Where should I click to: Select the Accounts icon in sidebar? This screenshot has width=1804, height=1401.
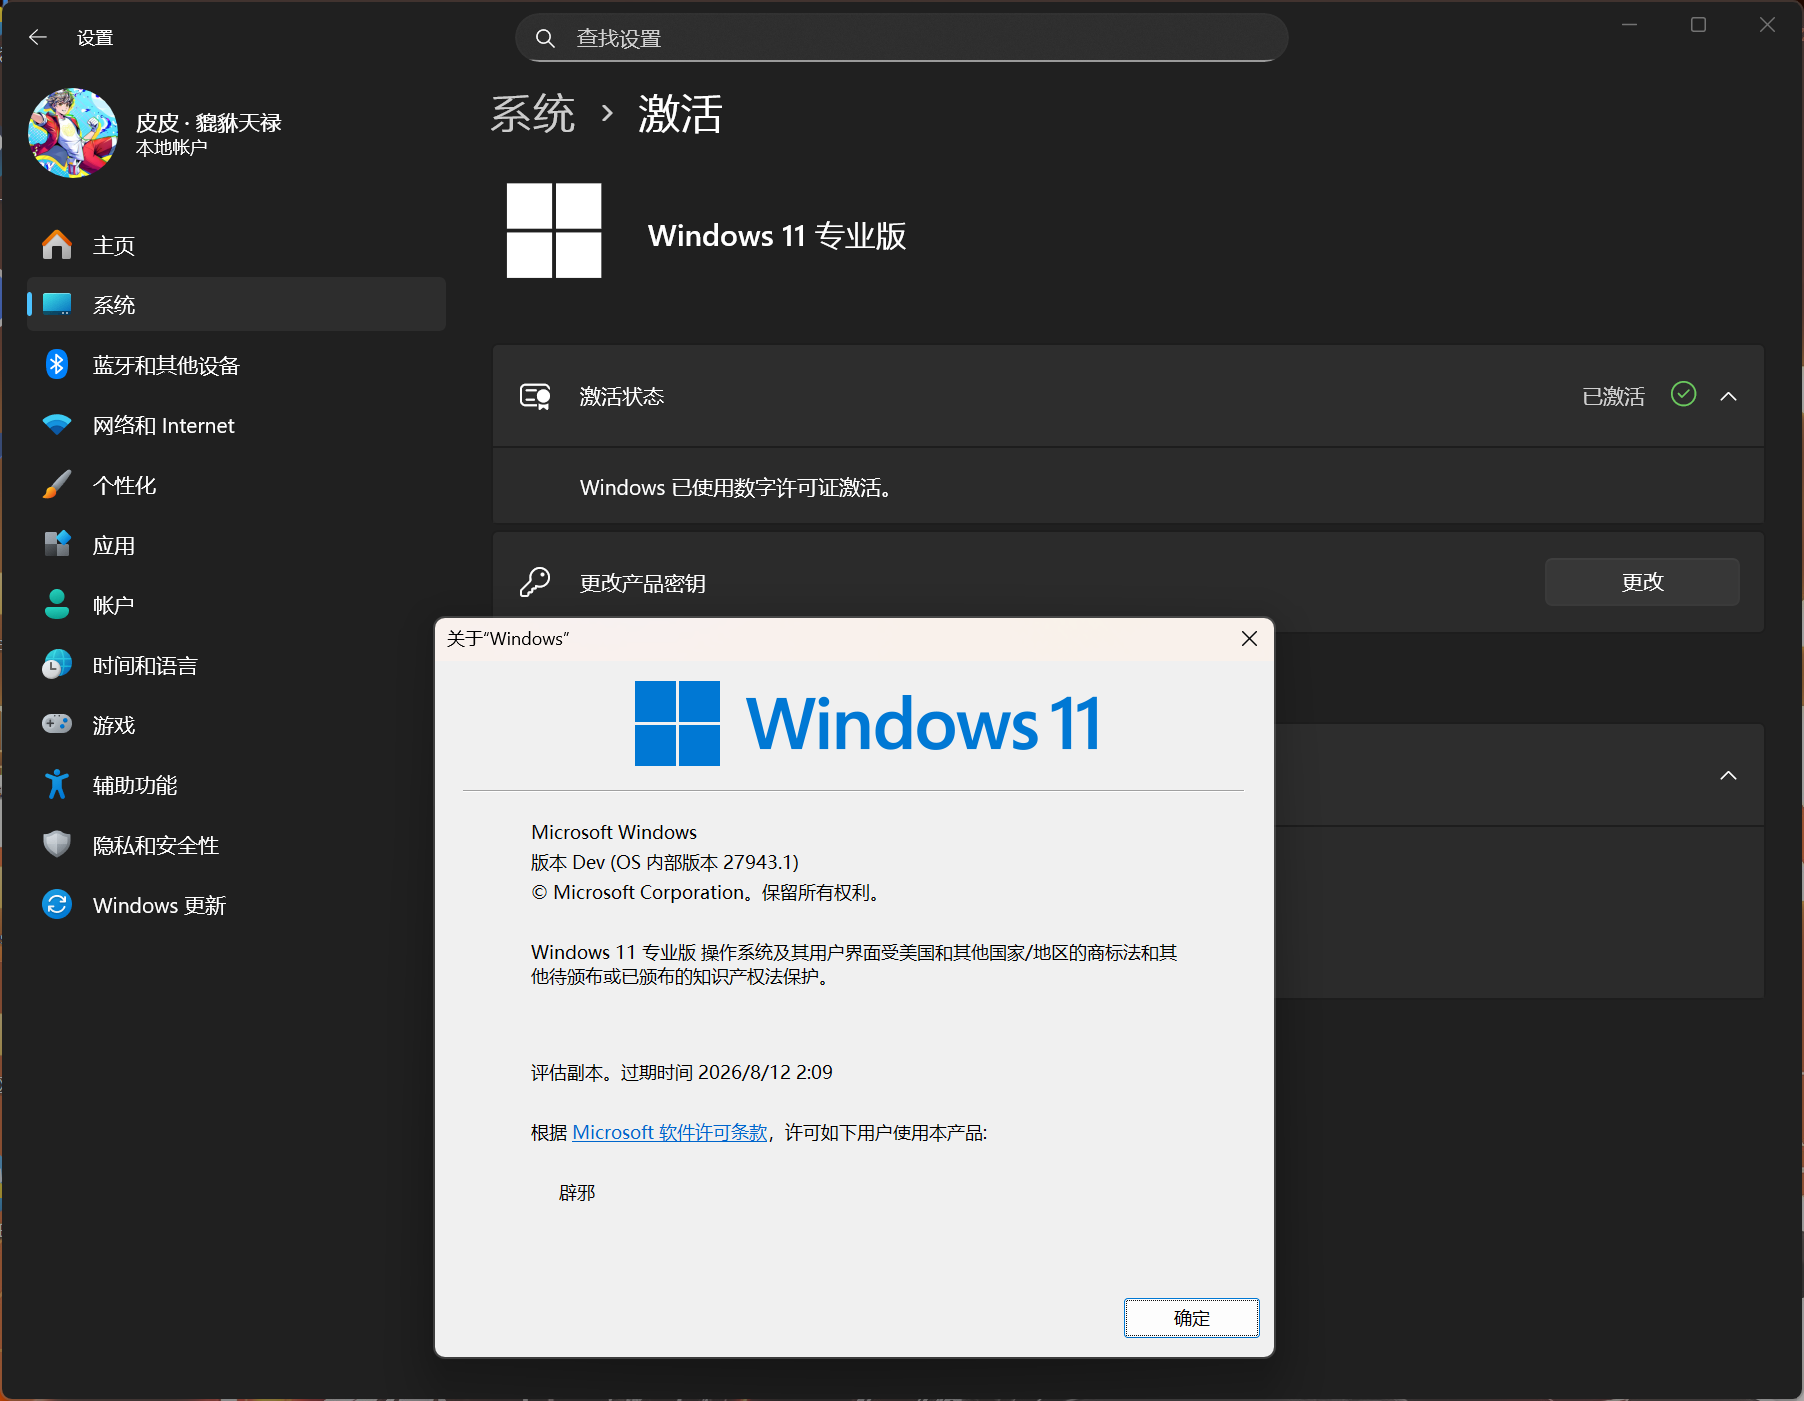[57, 604]
